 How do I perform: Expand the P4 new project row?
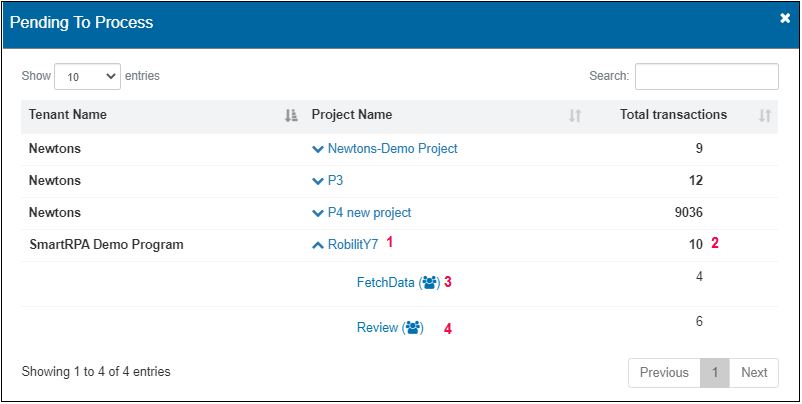(x=318, y=213)
